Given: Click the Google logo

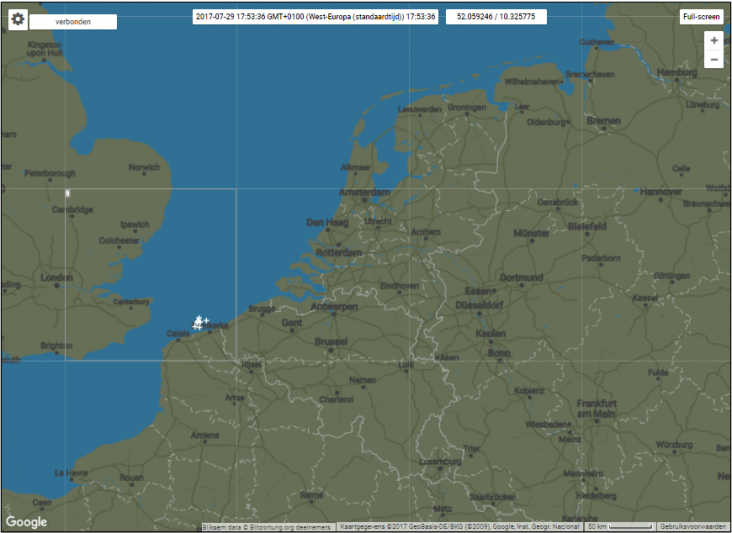Looking at the screenshot, I should 26,522.
